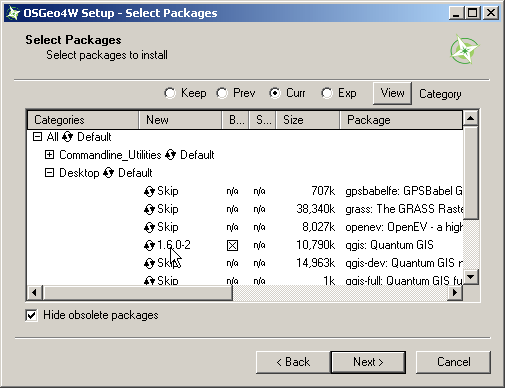Collapse the Desktop category
The image size is (505, 388).
pos(49,173)
